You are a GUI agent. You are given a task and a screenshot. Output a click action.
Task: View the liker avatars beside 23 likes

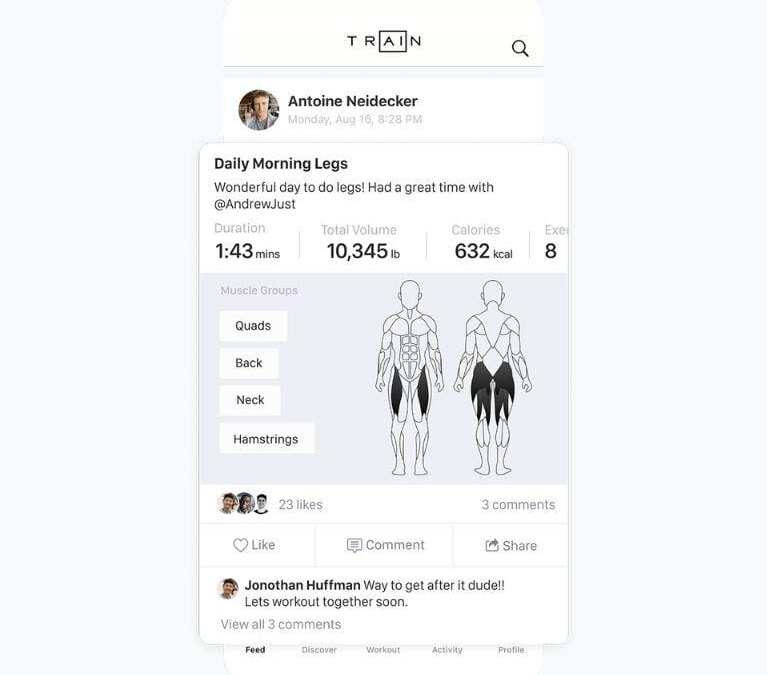[244, 504]
